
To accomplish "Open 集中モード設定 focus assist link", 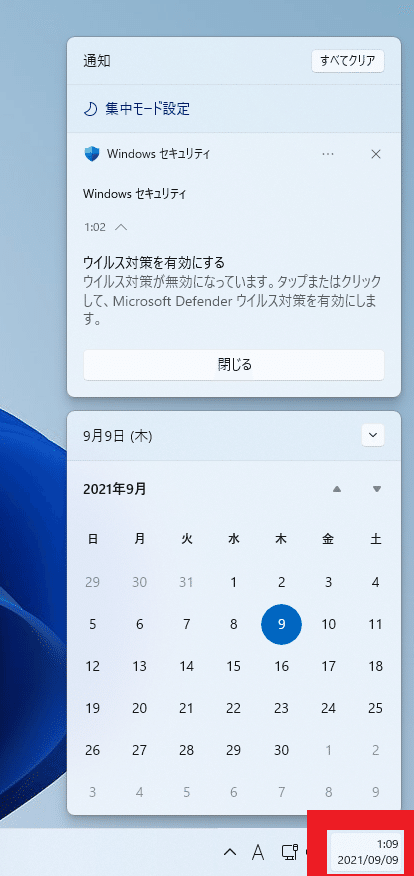I will pos(137,108).
